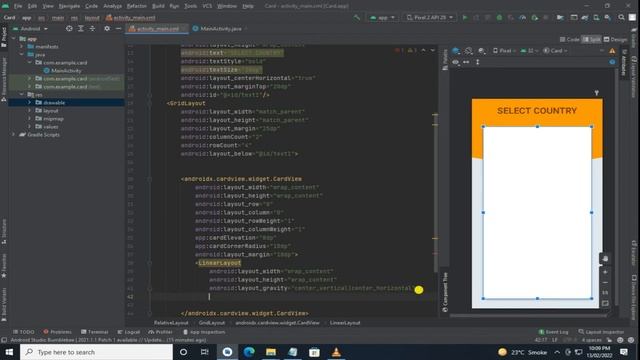Zoom in the preview with plus icon
Viewport: 640px width, 360px height.
[605, 272]
